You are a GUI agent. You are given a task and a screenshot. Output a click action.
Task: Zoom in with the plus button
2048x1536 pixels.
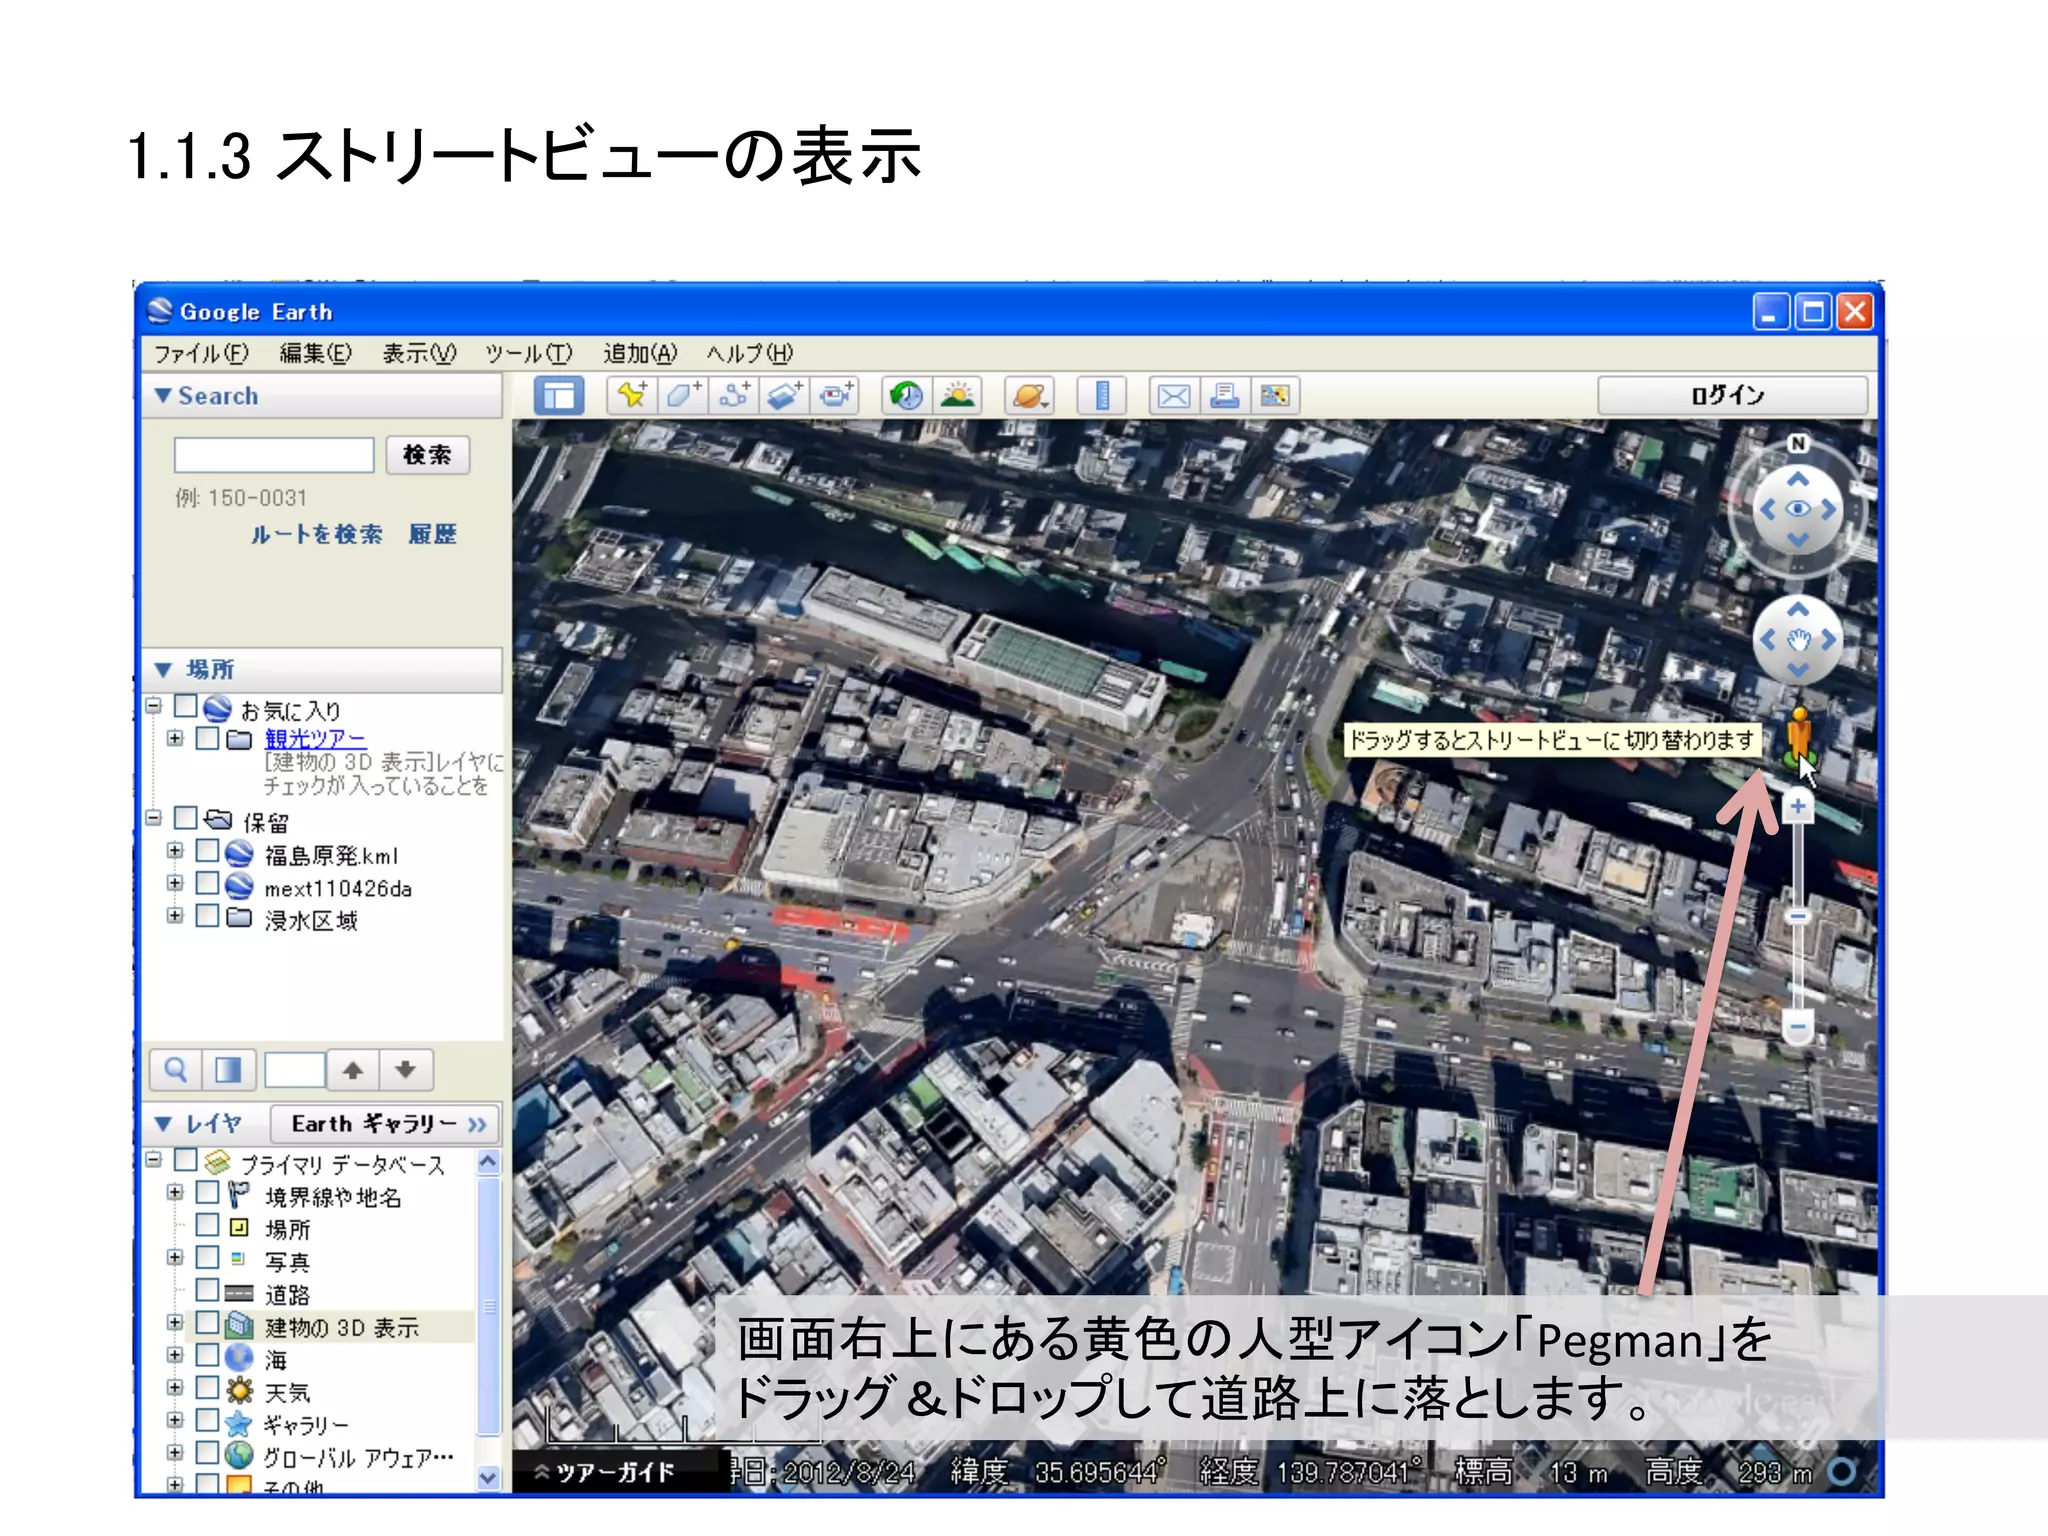(1798, 806)
